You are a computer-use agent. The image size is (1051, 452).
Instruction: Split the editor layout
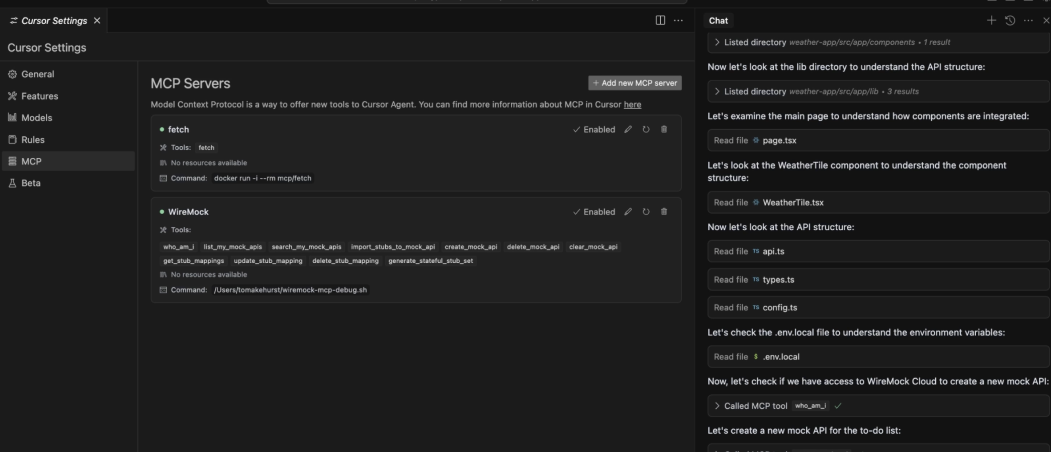(x=660, y=20)
